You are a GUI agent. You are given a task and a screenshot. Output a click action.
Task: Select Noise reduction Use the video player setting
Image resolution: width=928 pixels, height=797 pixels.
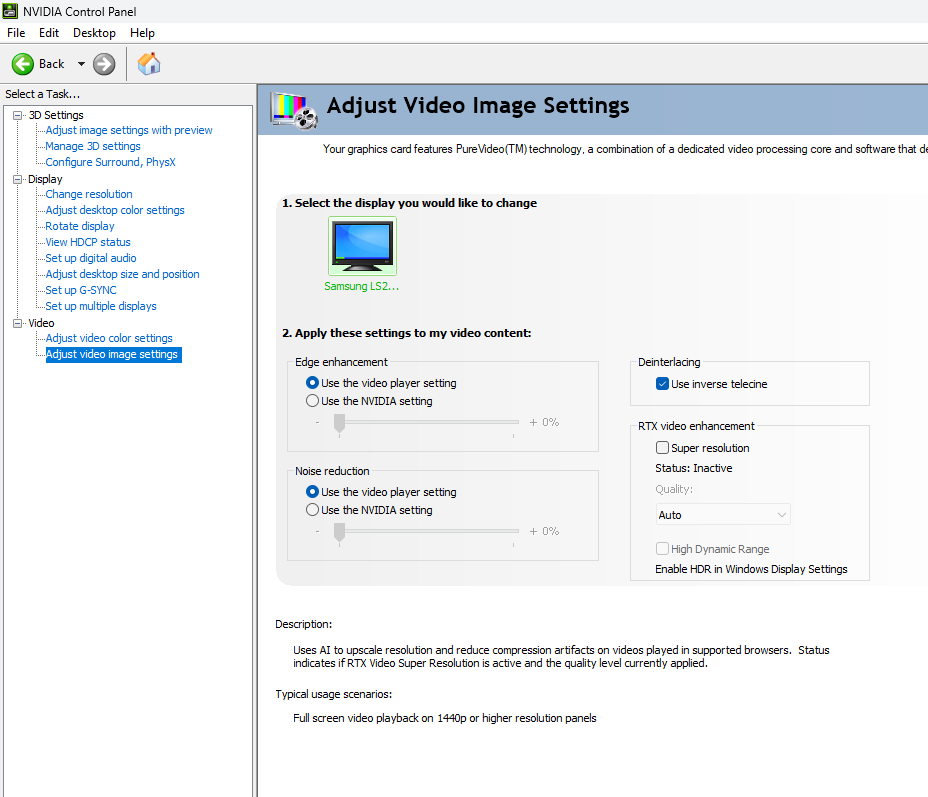pos(312,492)
